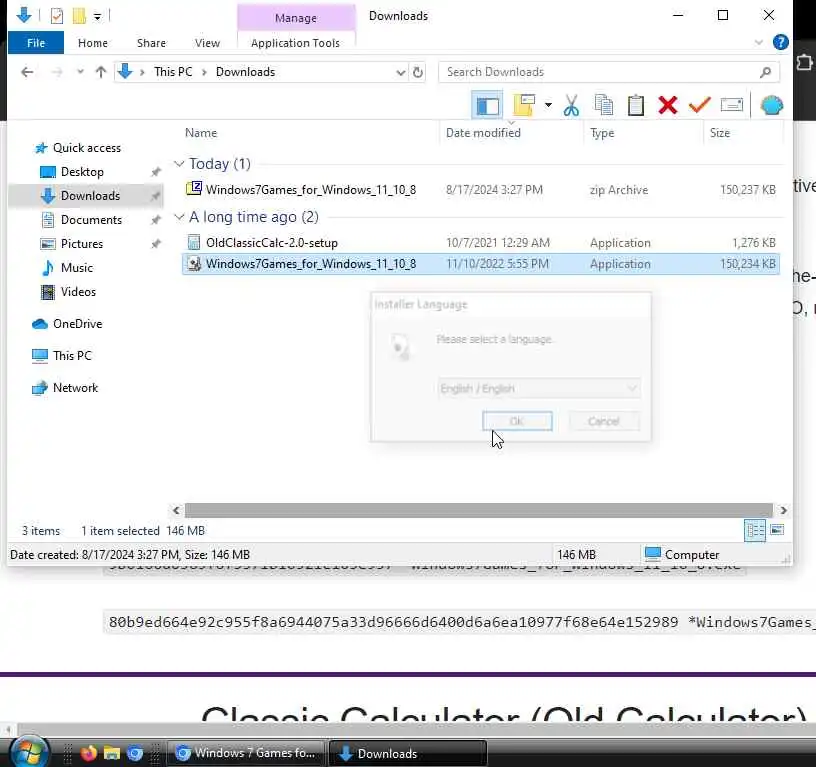The width and height of the screenshot is (816, 767).
Task: Switch to Windows 7 Games taskbar button
Action: [246, 753]
